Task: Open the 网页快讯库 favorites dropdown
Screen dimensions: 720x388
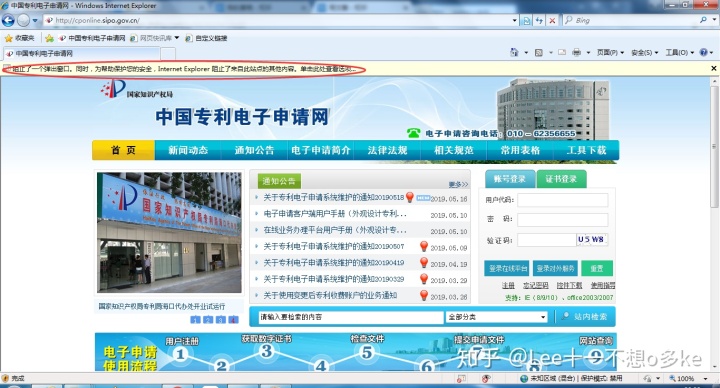Action: coord(155,38)
